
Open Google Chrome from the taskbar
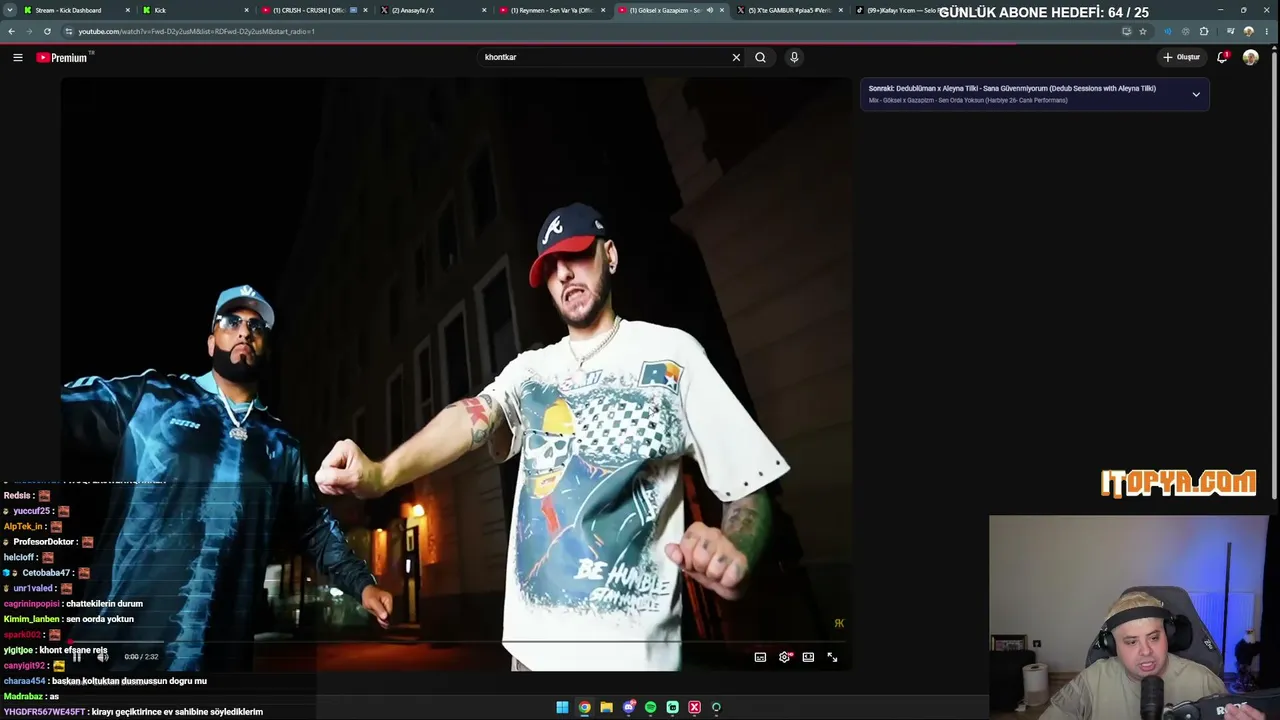(584, 707)
